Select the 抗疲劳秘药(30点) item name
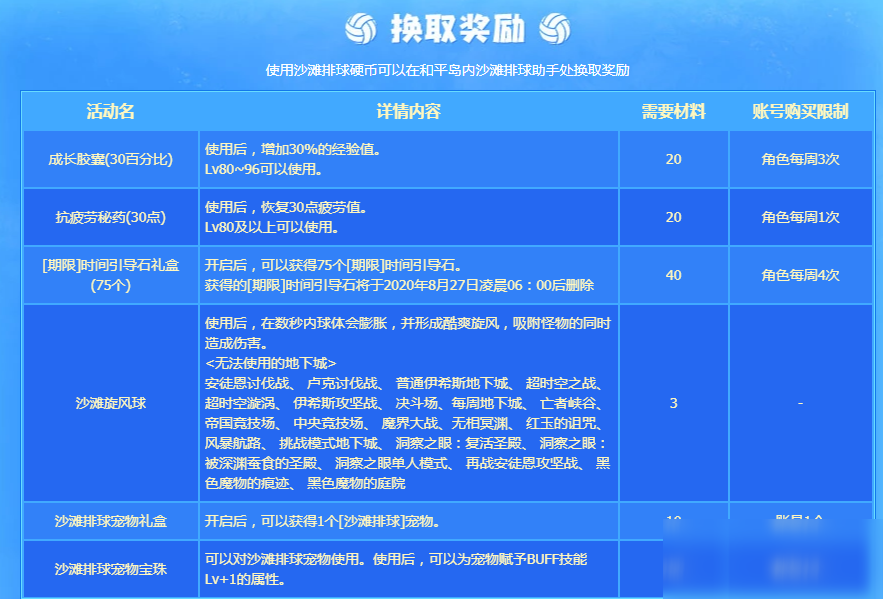Screen dimensions: 883x599 coord(110,217)
